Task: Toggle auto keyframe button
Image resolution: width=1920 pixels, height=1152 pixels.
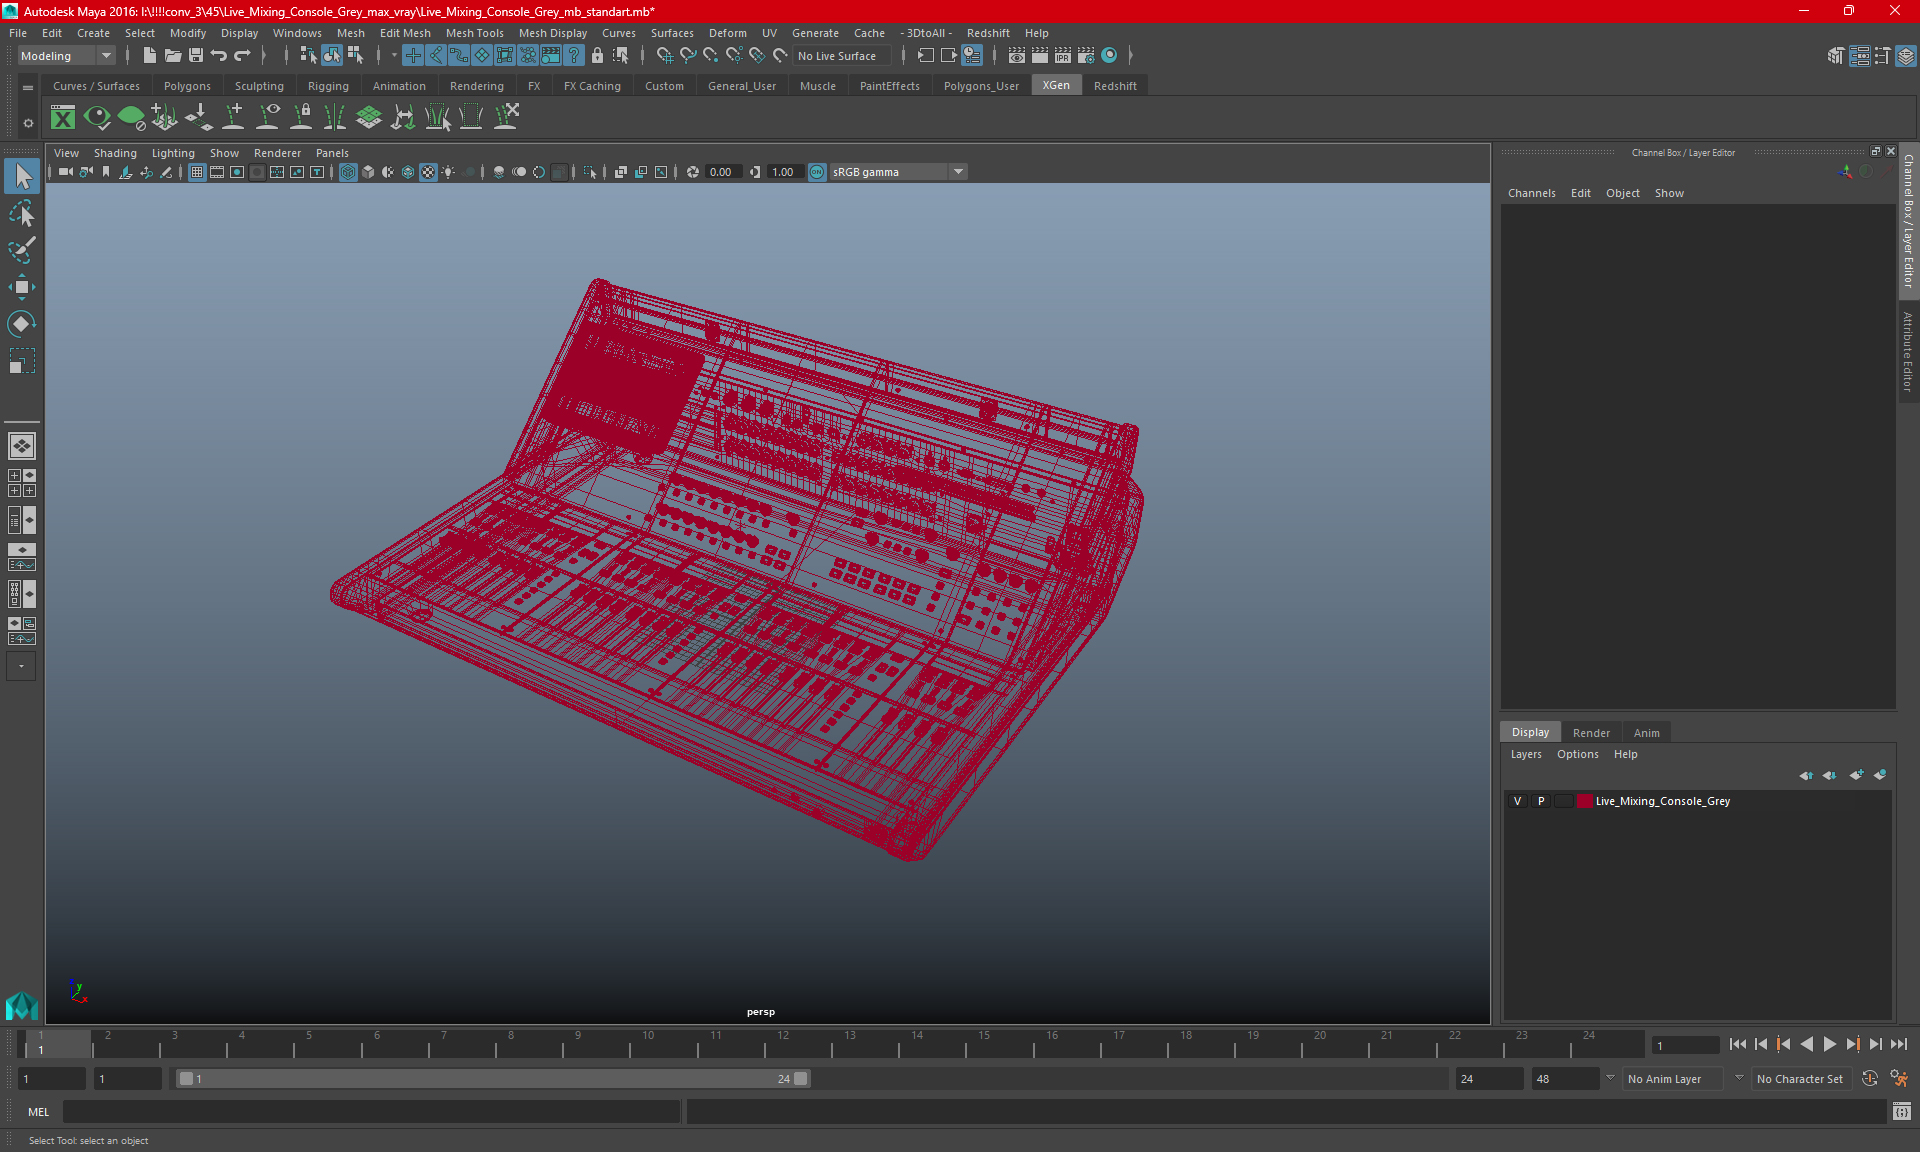Action: click(x=1869, y=1079)
